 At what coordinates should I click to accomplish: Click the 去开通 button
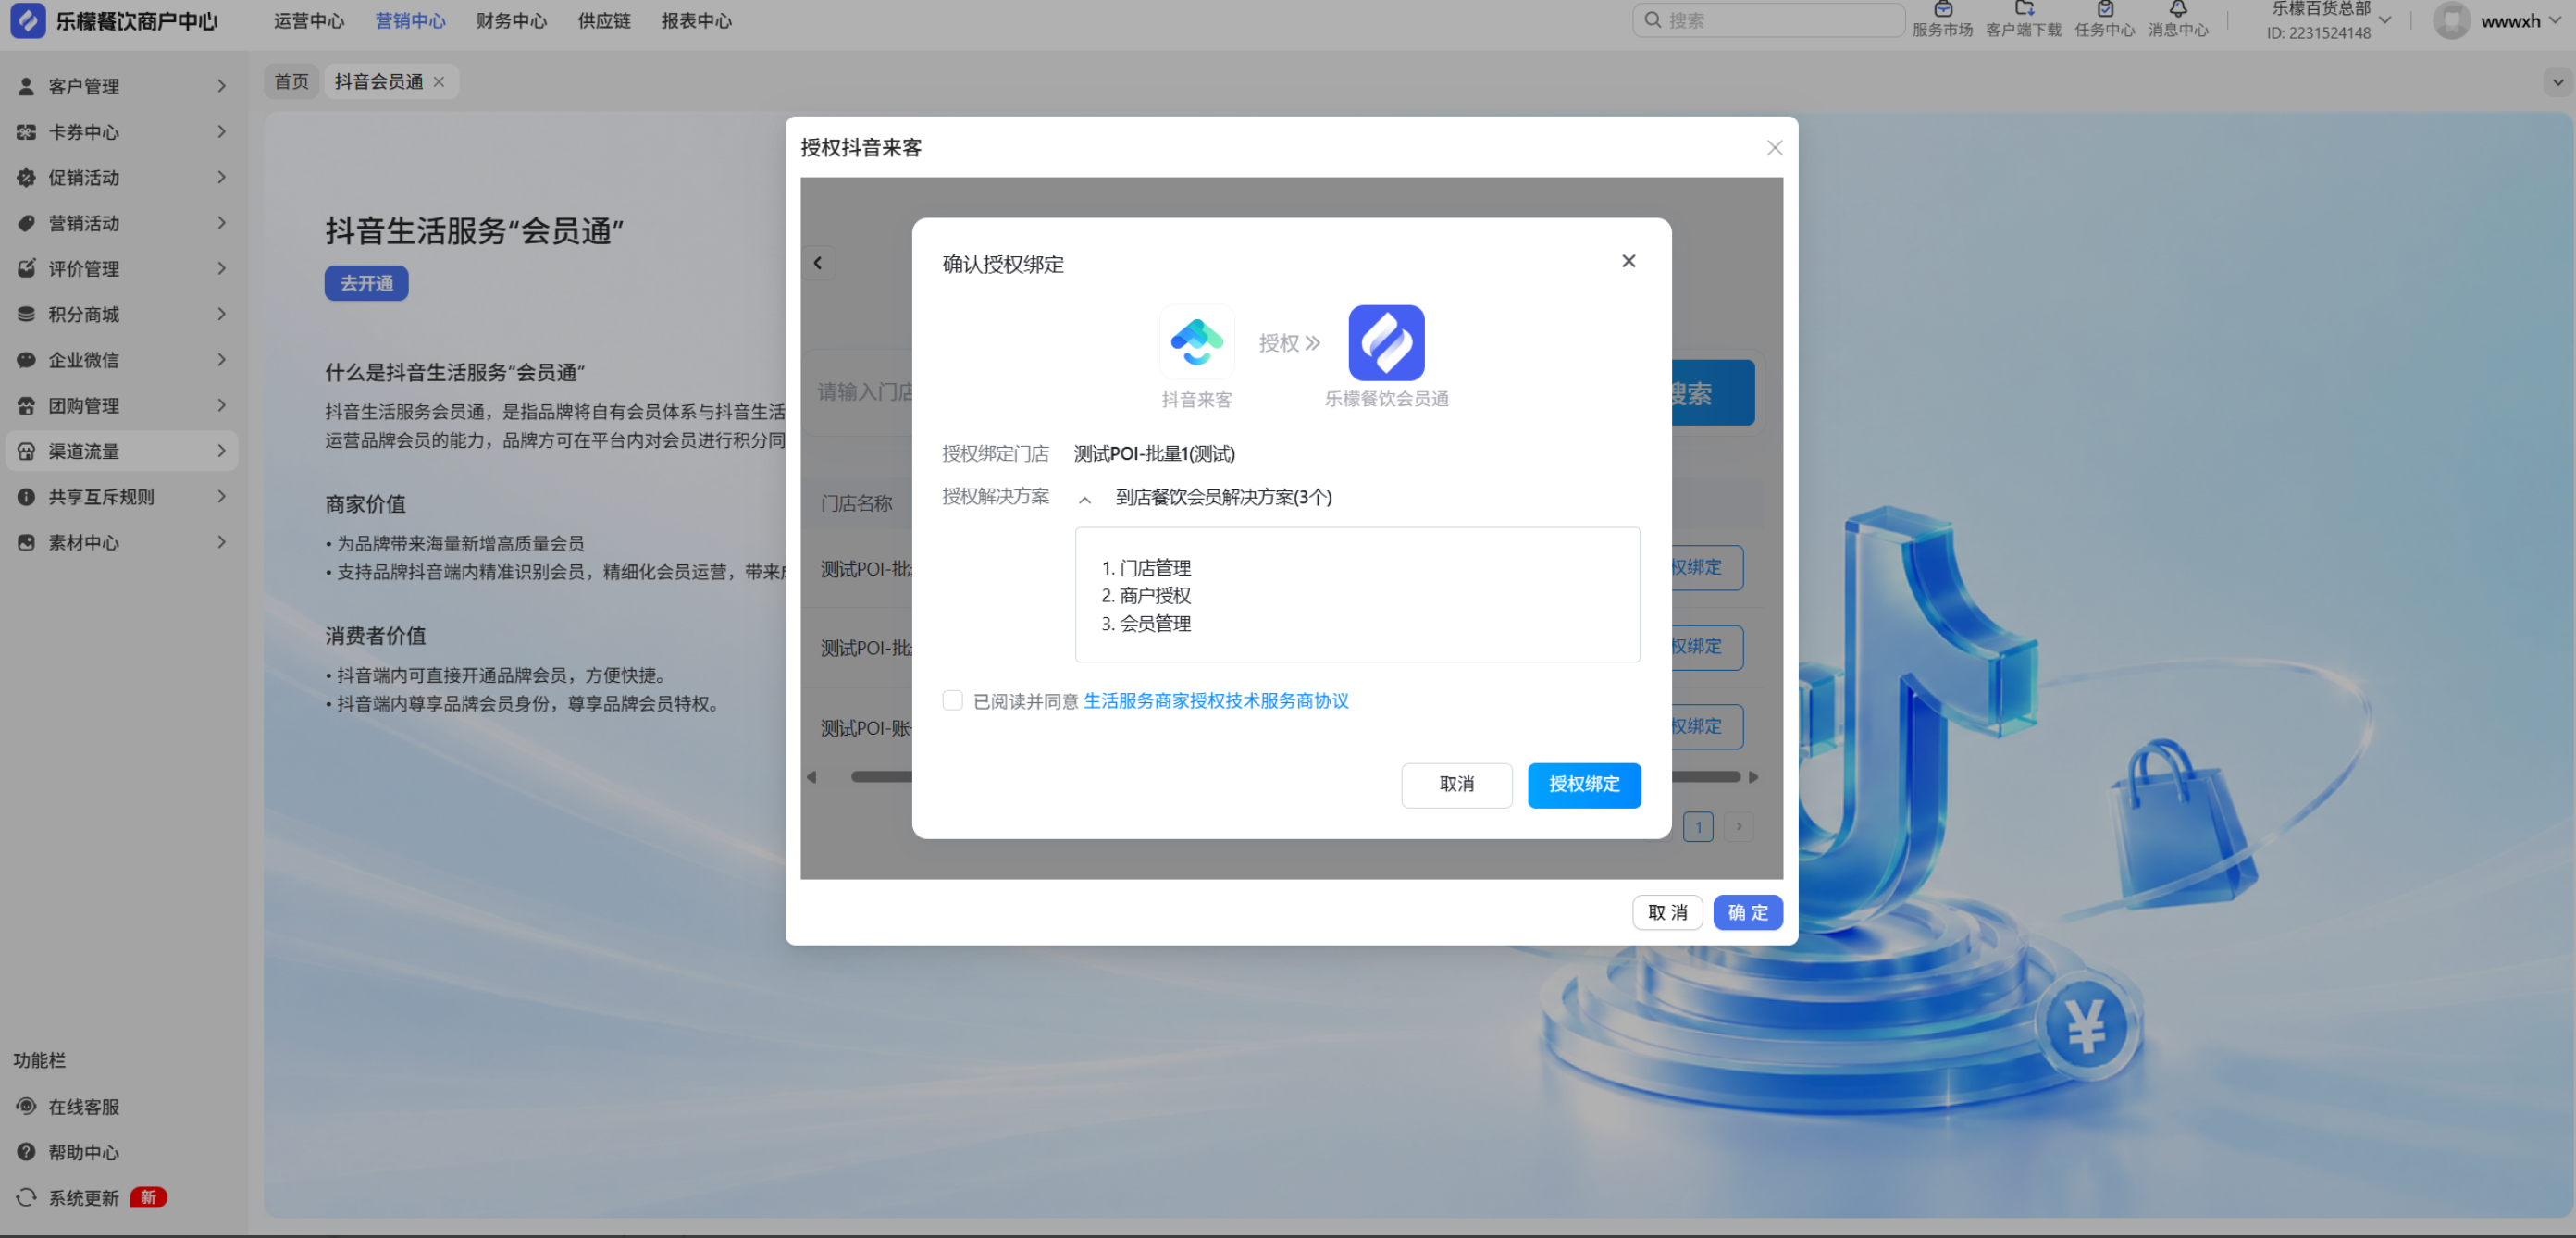[366, 283]
